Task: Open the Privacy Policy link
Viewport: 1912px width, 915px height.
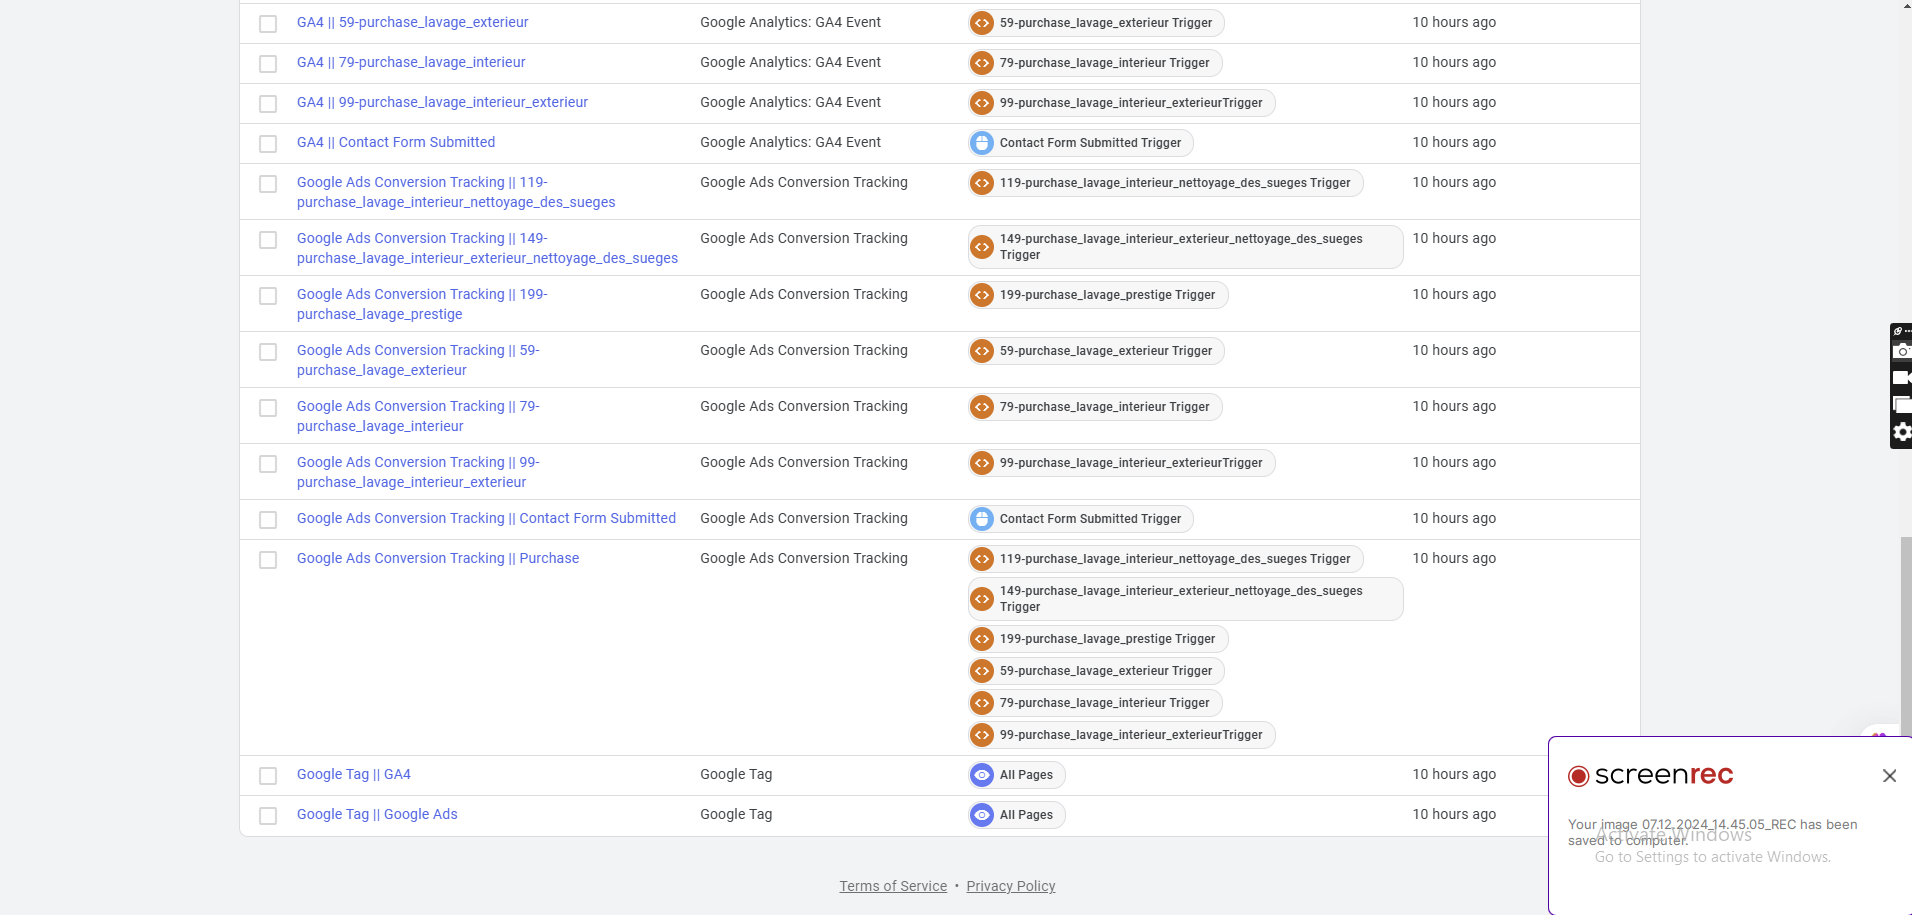Action: [x=1011, y=886]
